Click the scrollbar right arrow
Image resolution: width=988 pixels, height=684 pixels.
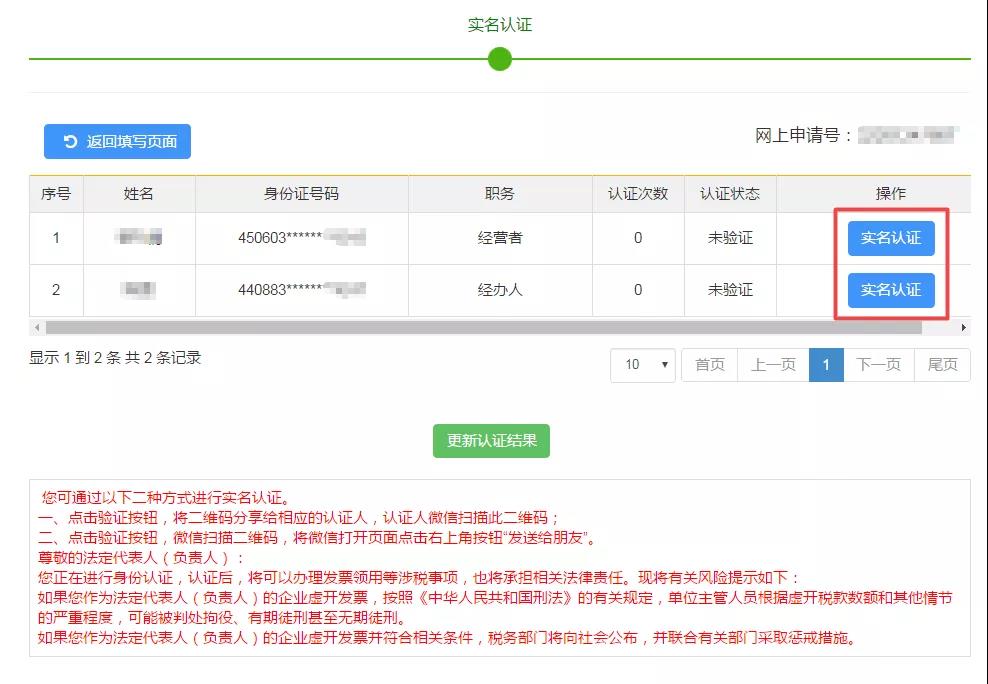click(963, 328)
